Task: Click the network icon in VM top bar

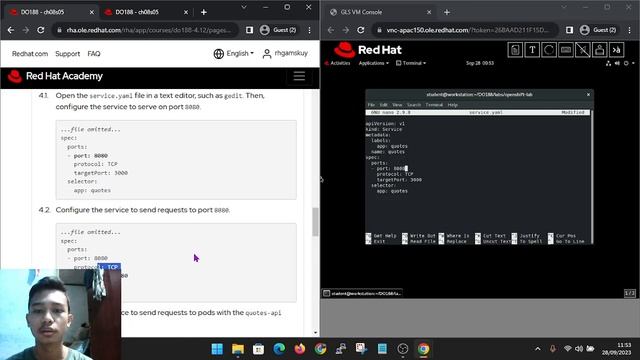Action: coord(609,63)
